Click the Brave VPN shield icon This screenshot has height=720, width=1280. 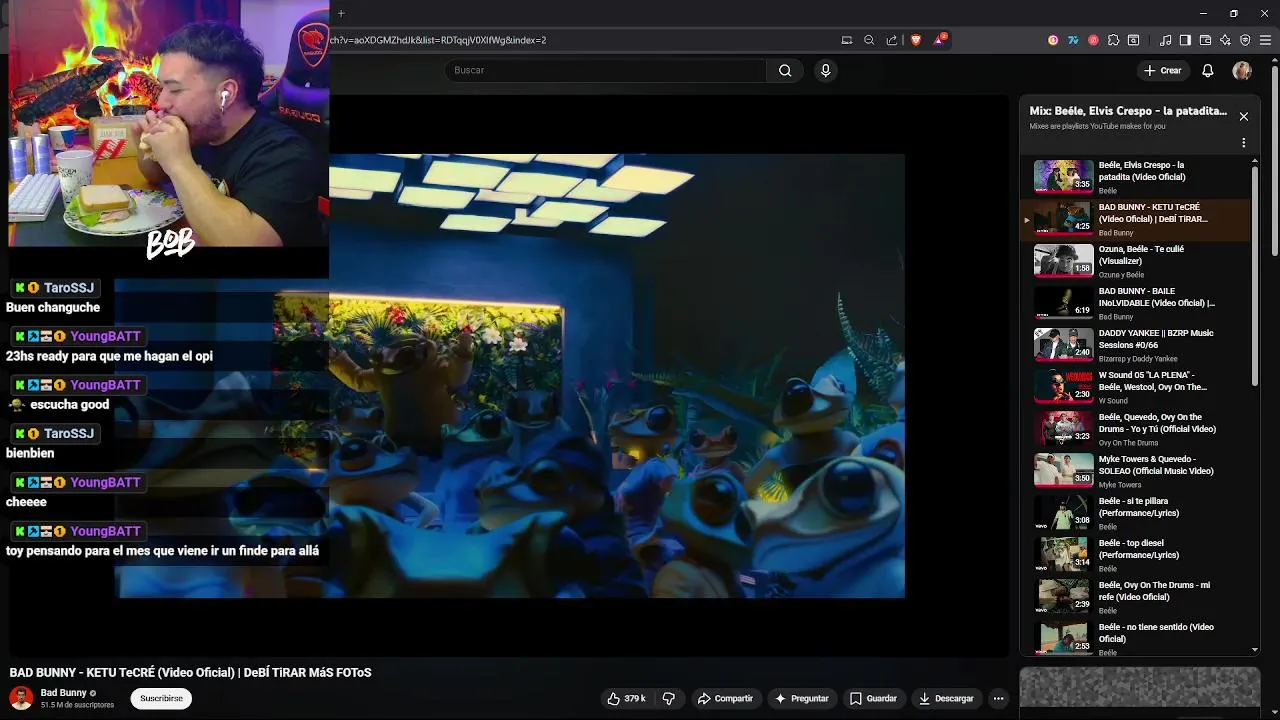(x=1245, y=40)
